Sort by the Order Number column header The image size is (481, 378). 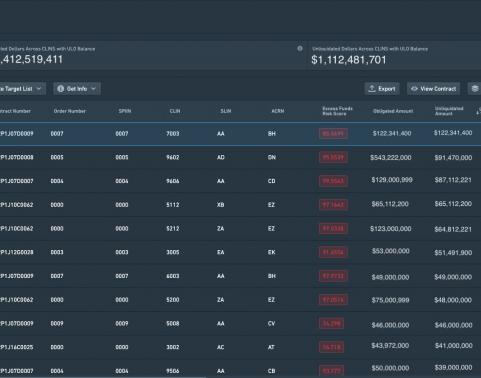(x=70, y=111)
